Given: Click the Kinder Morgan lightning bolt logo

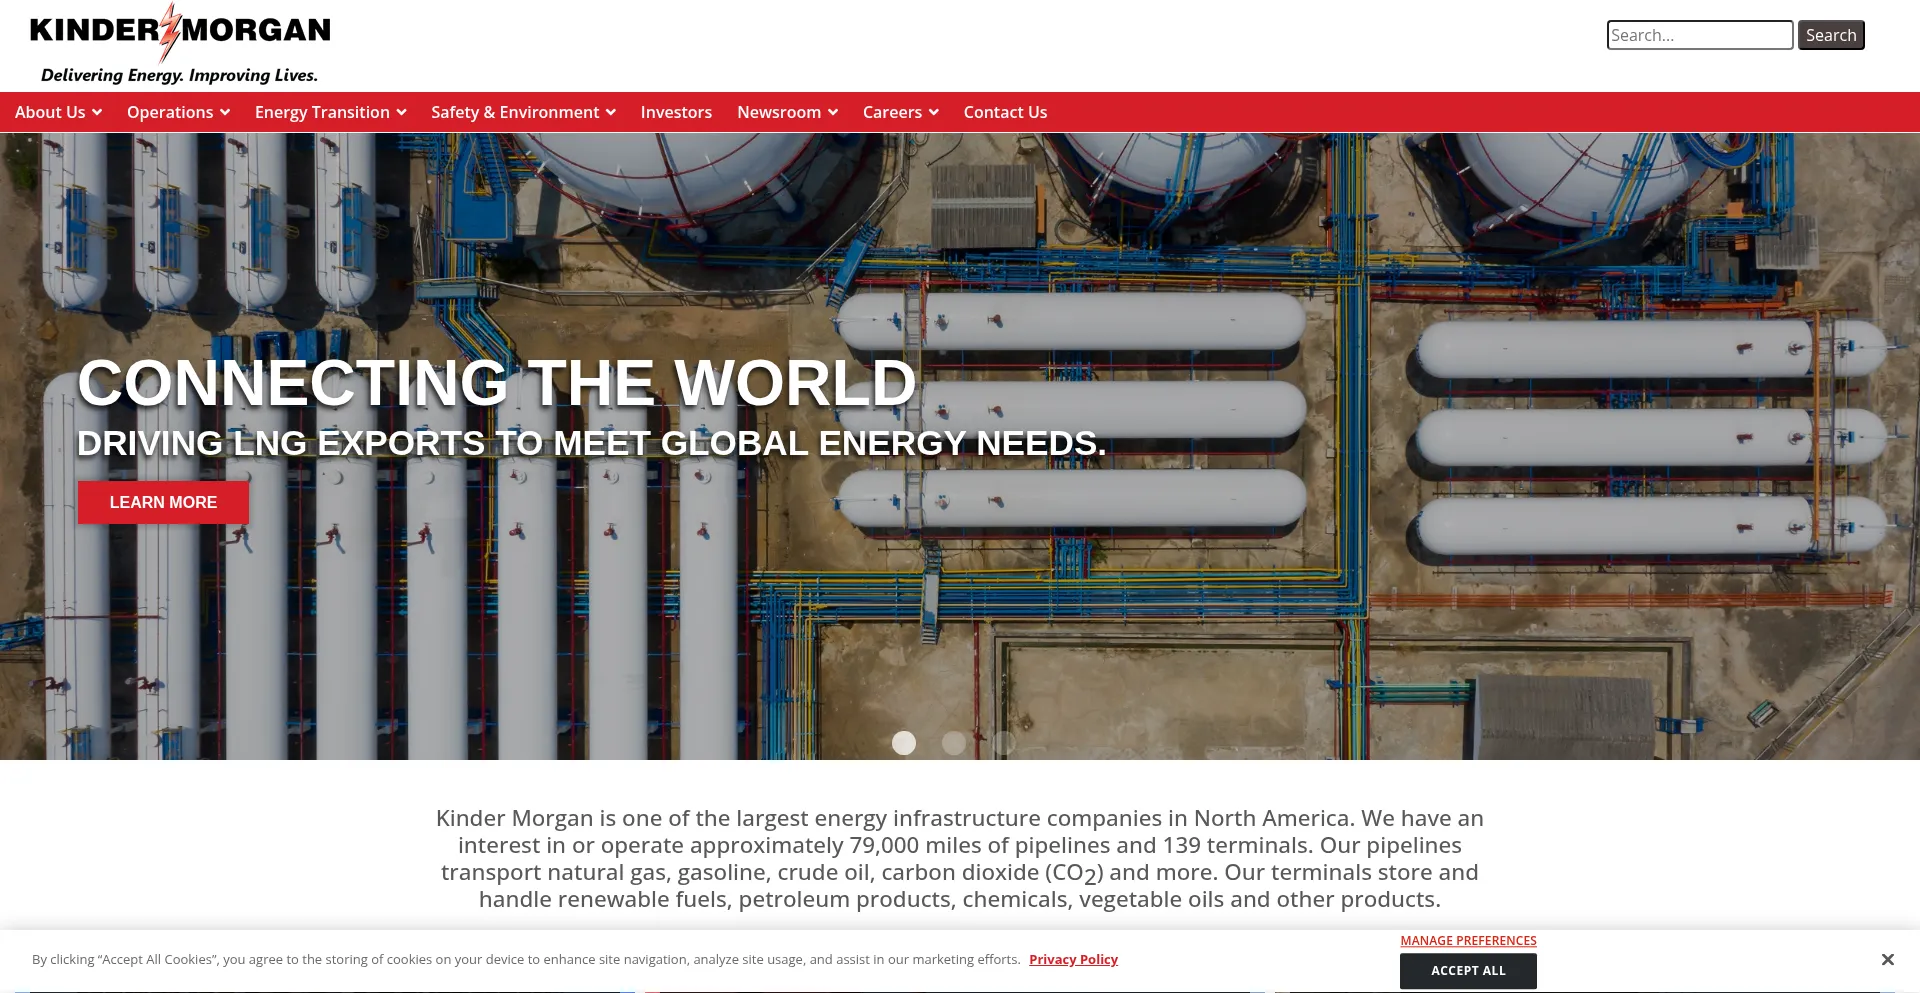Looking at the screenshot, I should click(x=168, y=28).
